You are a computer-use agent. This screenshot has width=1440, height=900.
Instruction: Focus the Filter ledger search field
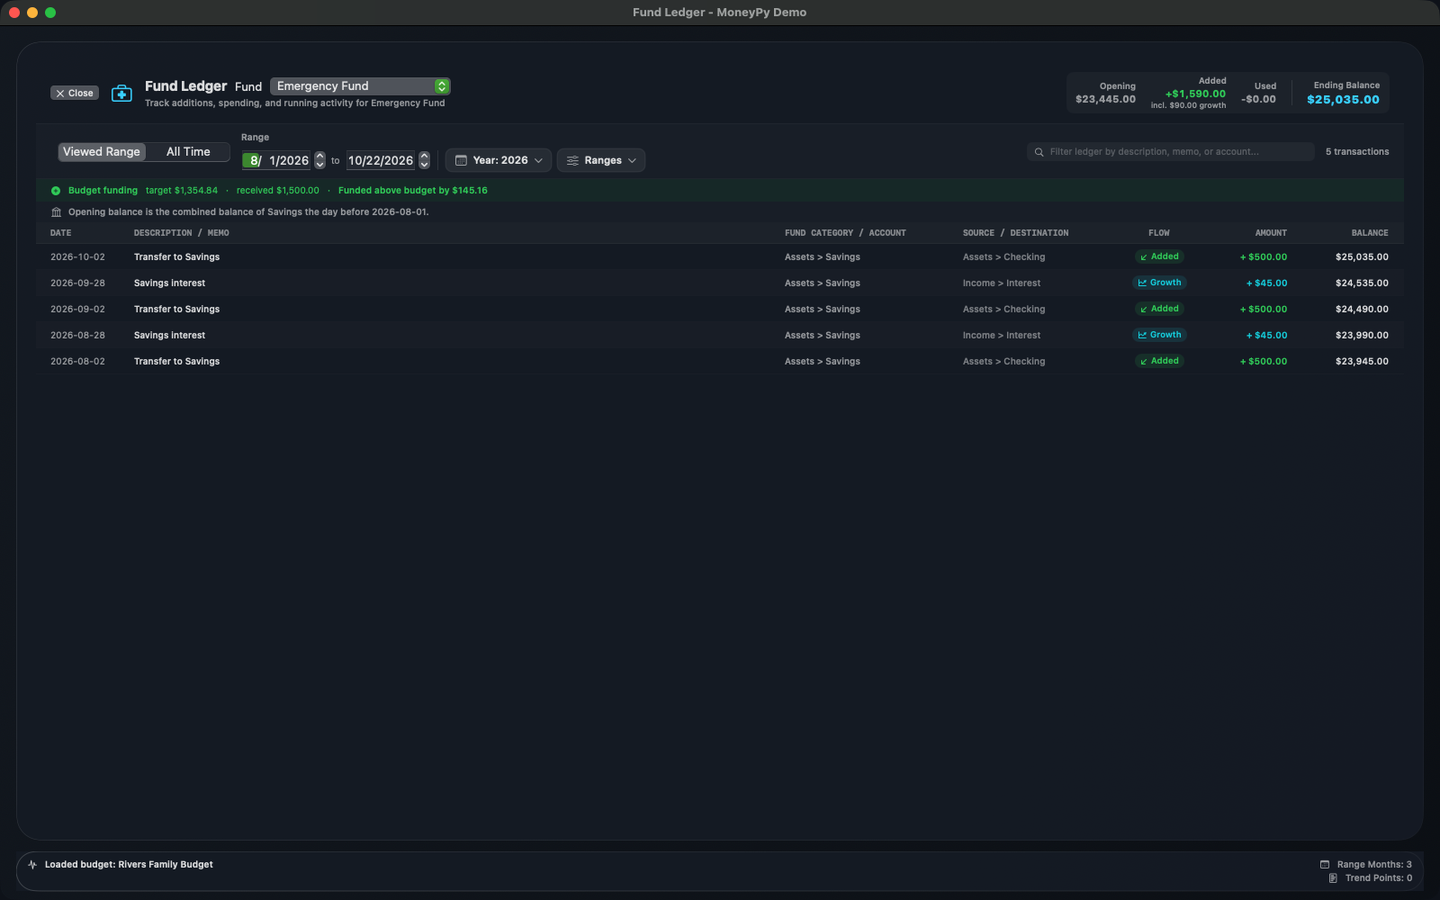1170,152
